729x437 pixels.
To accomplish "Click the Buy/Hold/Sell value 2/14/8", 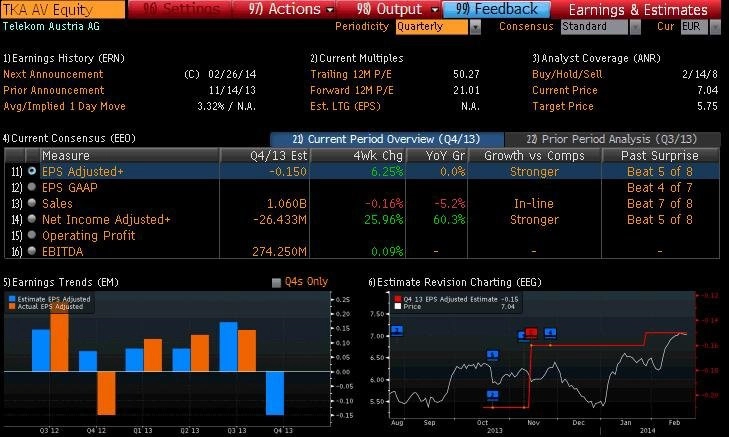I will [700, 74].
